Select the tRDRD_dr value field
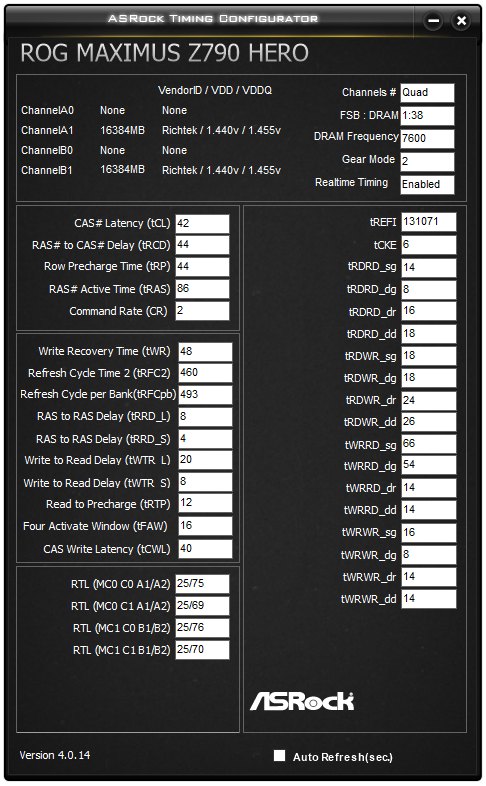The height and width of the screenshot is (786, 486). [x=429, y=311]
